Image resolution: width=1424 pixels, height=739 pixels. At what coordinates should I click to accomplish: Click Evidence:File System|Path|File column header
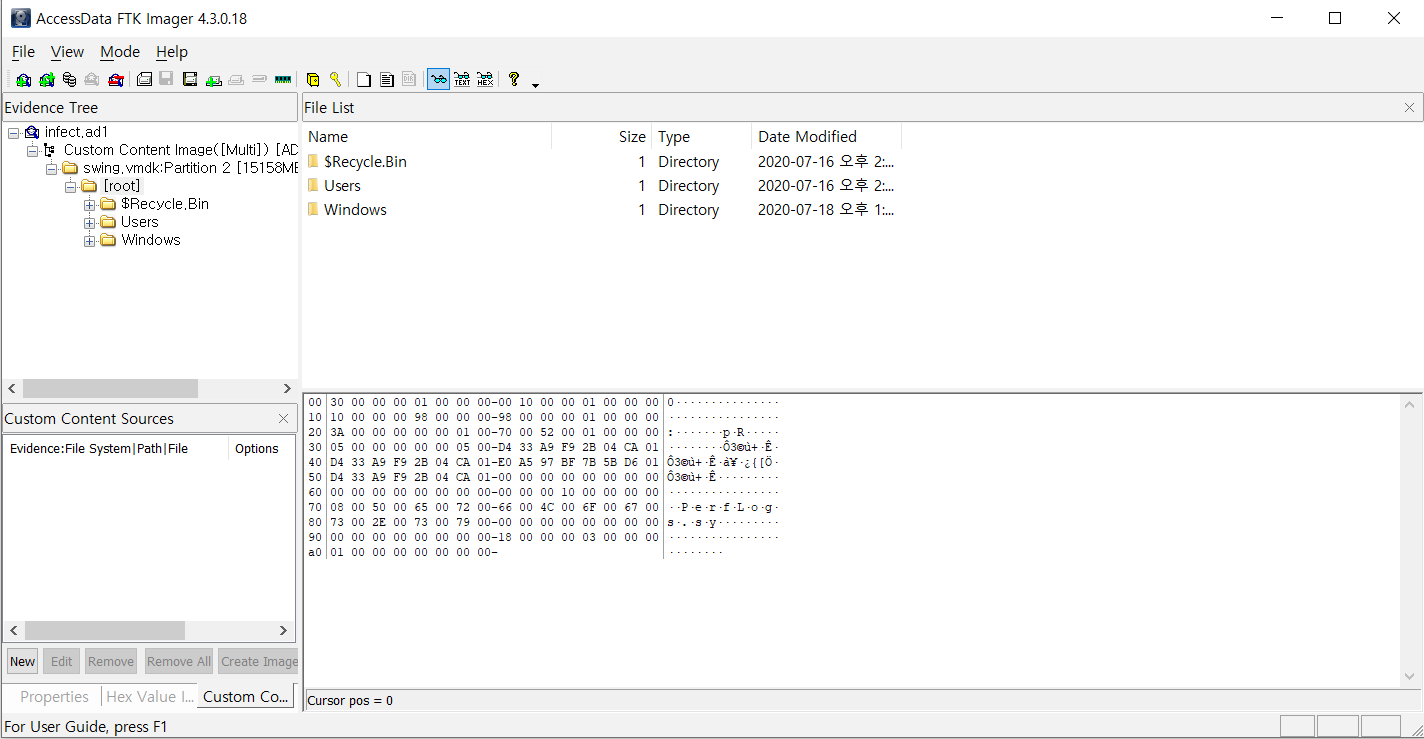(116, 449)
